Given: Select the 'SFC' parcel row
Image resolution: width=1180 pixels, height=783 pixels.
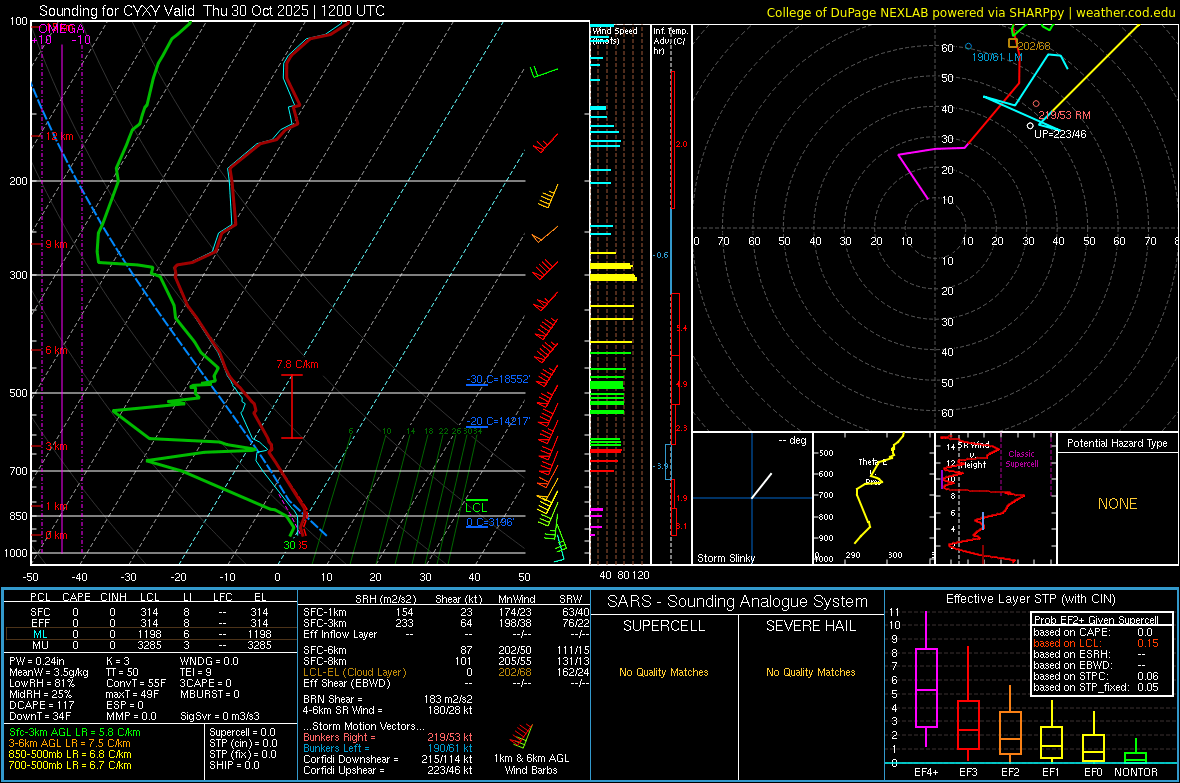Looking at the screenshot, I should tap(151, 612).
